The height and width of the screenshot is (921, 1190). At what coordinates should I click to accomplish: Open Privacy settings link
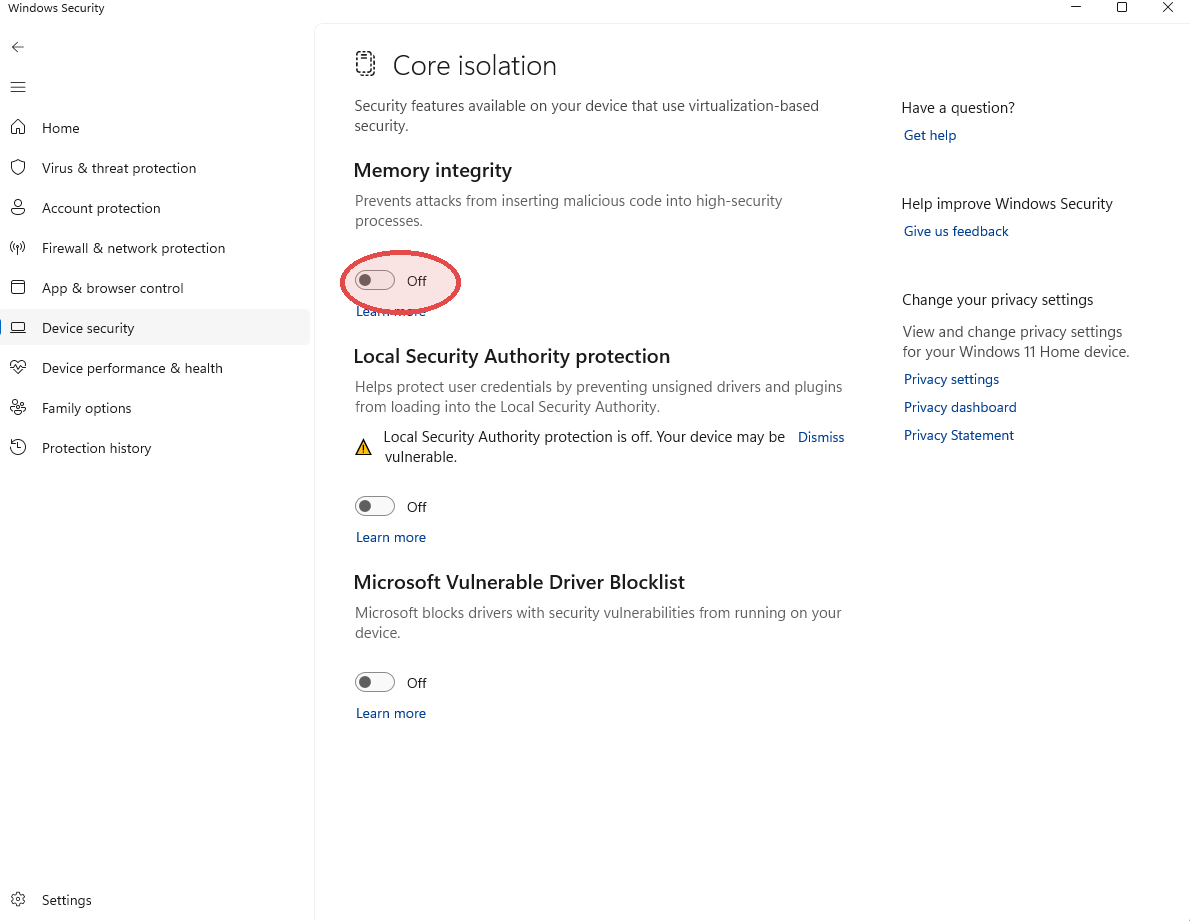coord(951,379)
